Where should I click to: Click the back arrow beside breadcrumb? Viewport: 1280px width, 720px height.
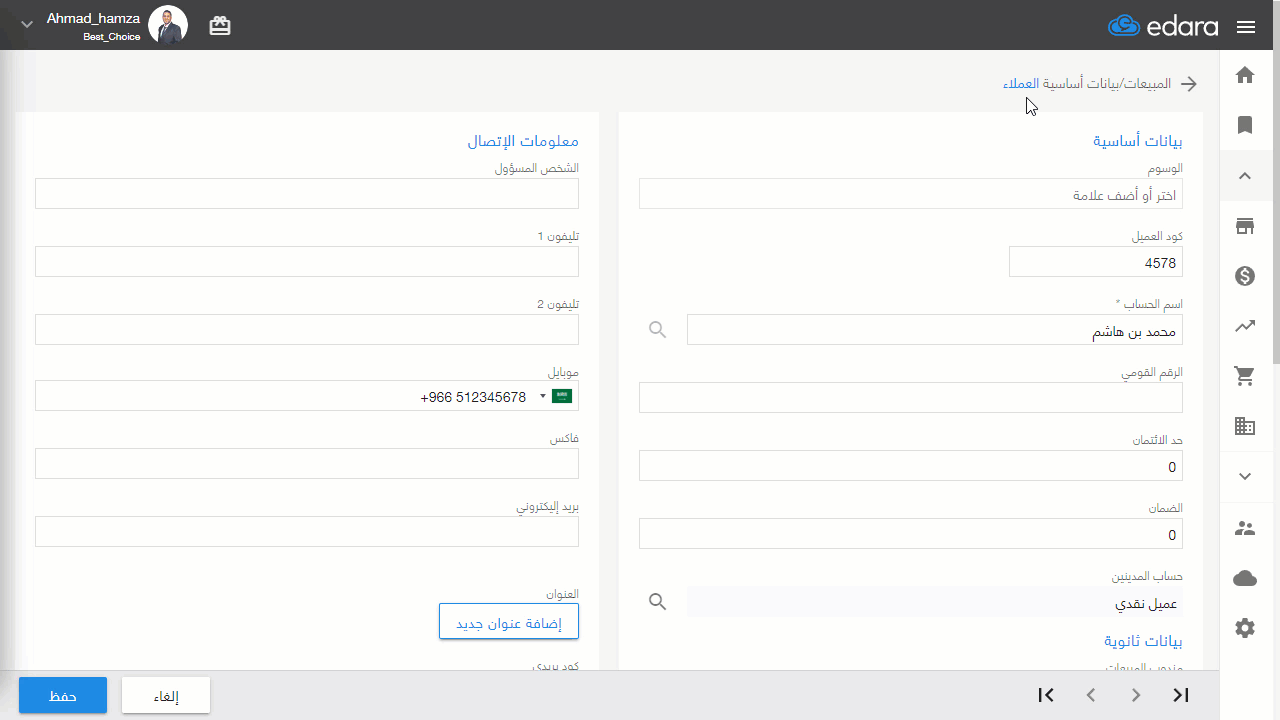pos(1189,84)
